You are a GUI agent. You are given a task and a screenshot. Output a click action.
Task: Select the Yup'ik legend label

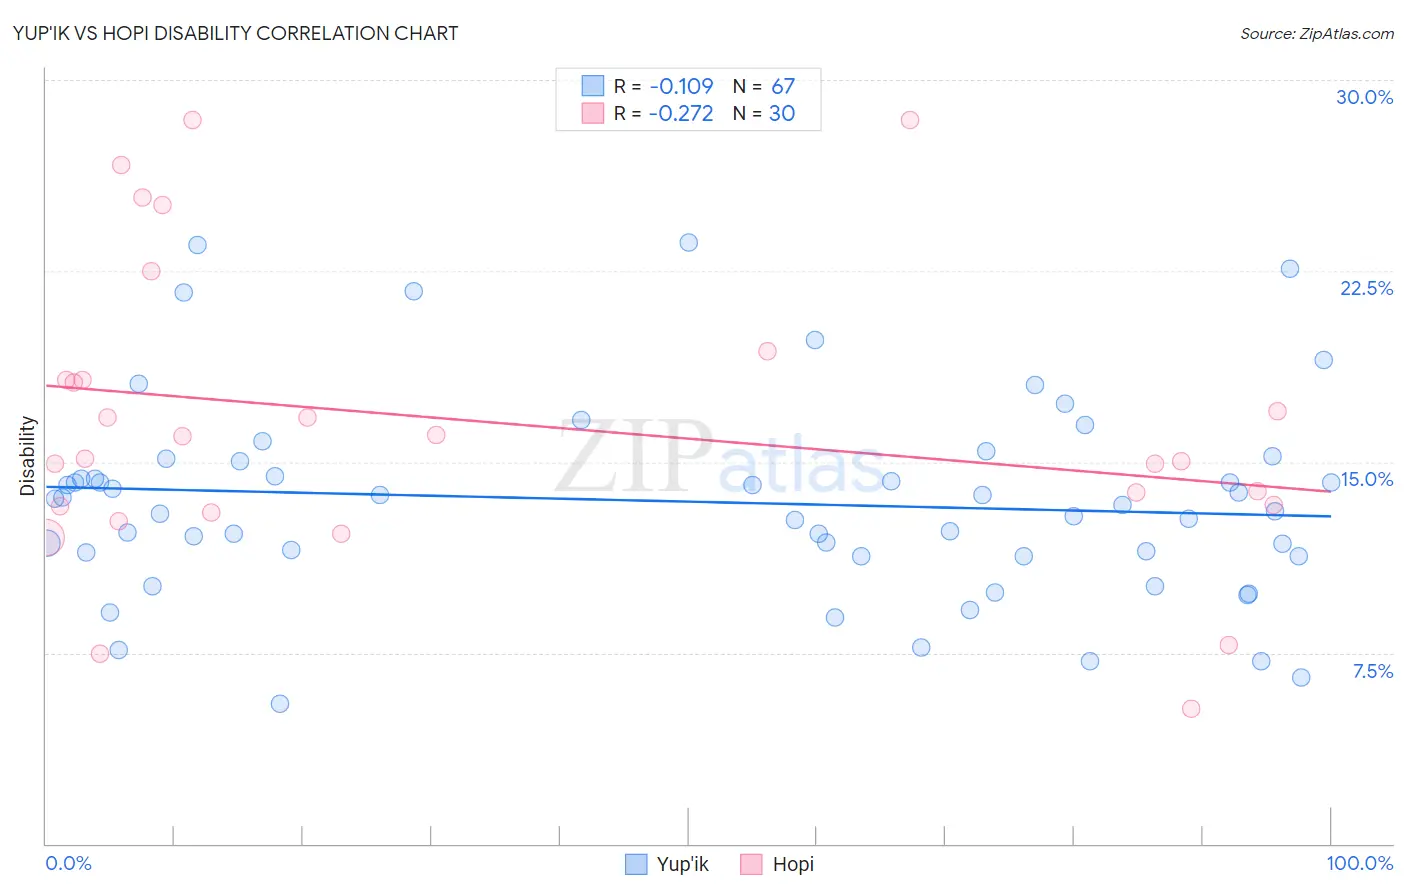(x=683, y=864)
